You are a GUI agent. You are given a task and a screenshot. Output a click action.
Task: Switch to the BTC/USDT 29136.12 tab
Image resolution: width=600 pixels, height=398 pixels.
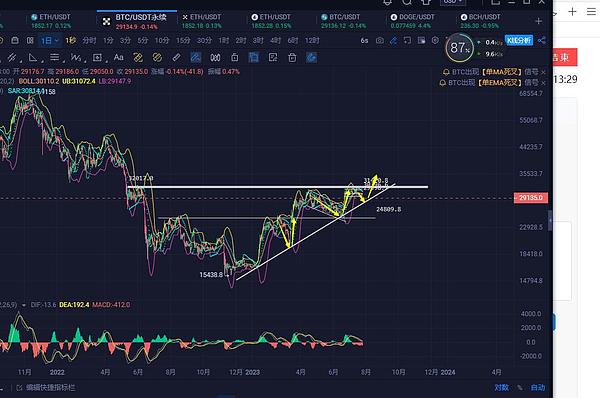pos(344,21)
